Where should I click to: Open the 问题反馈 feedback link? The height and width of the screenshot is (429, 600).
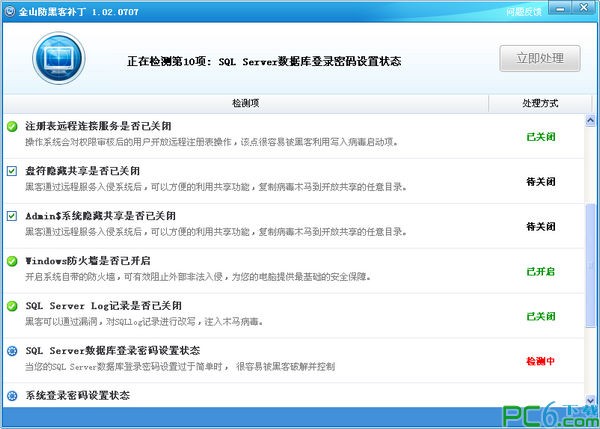tap(524, 12)
